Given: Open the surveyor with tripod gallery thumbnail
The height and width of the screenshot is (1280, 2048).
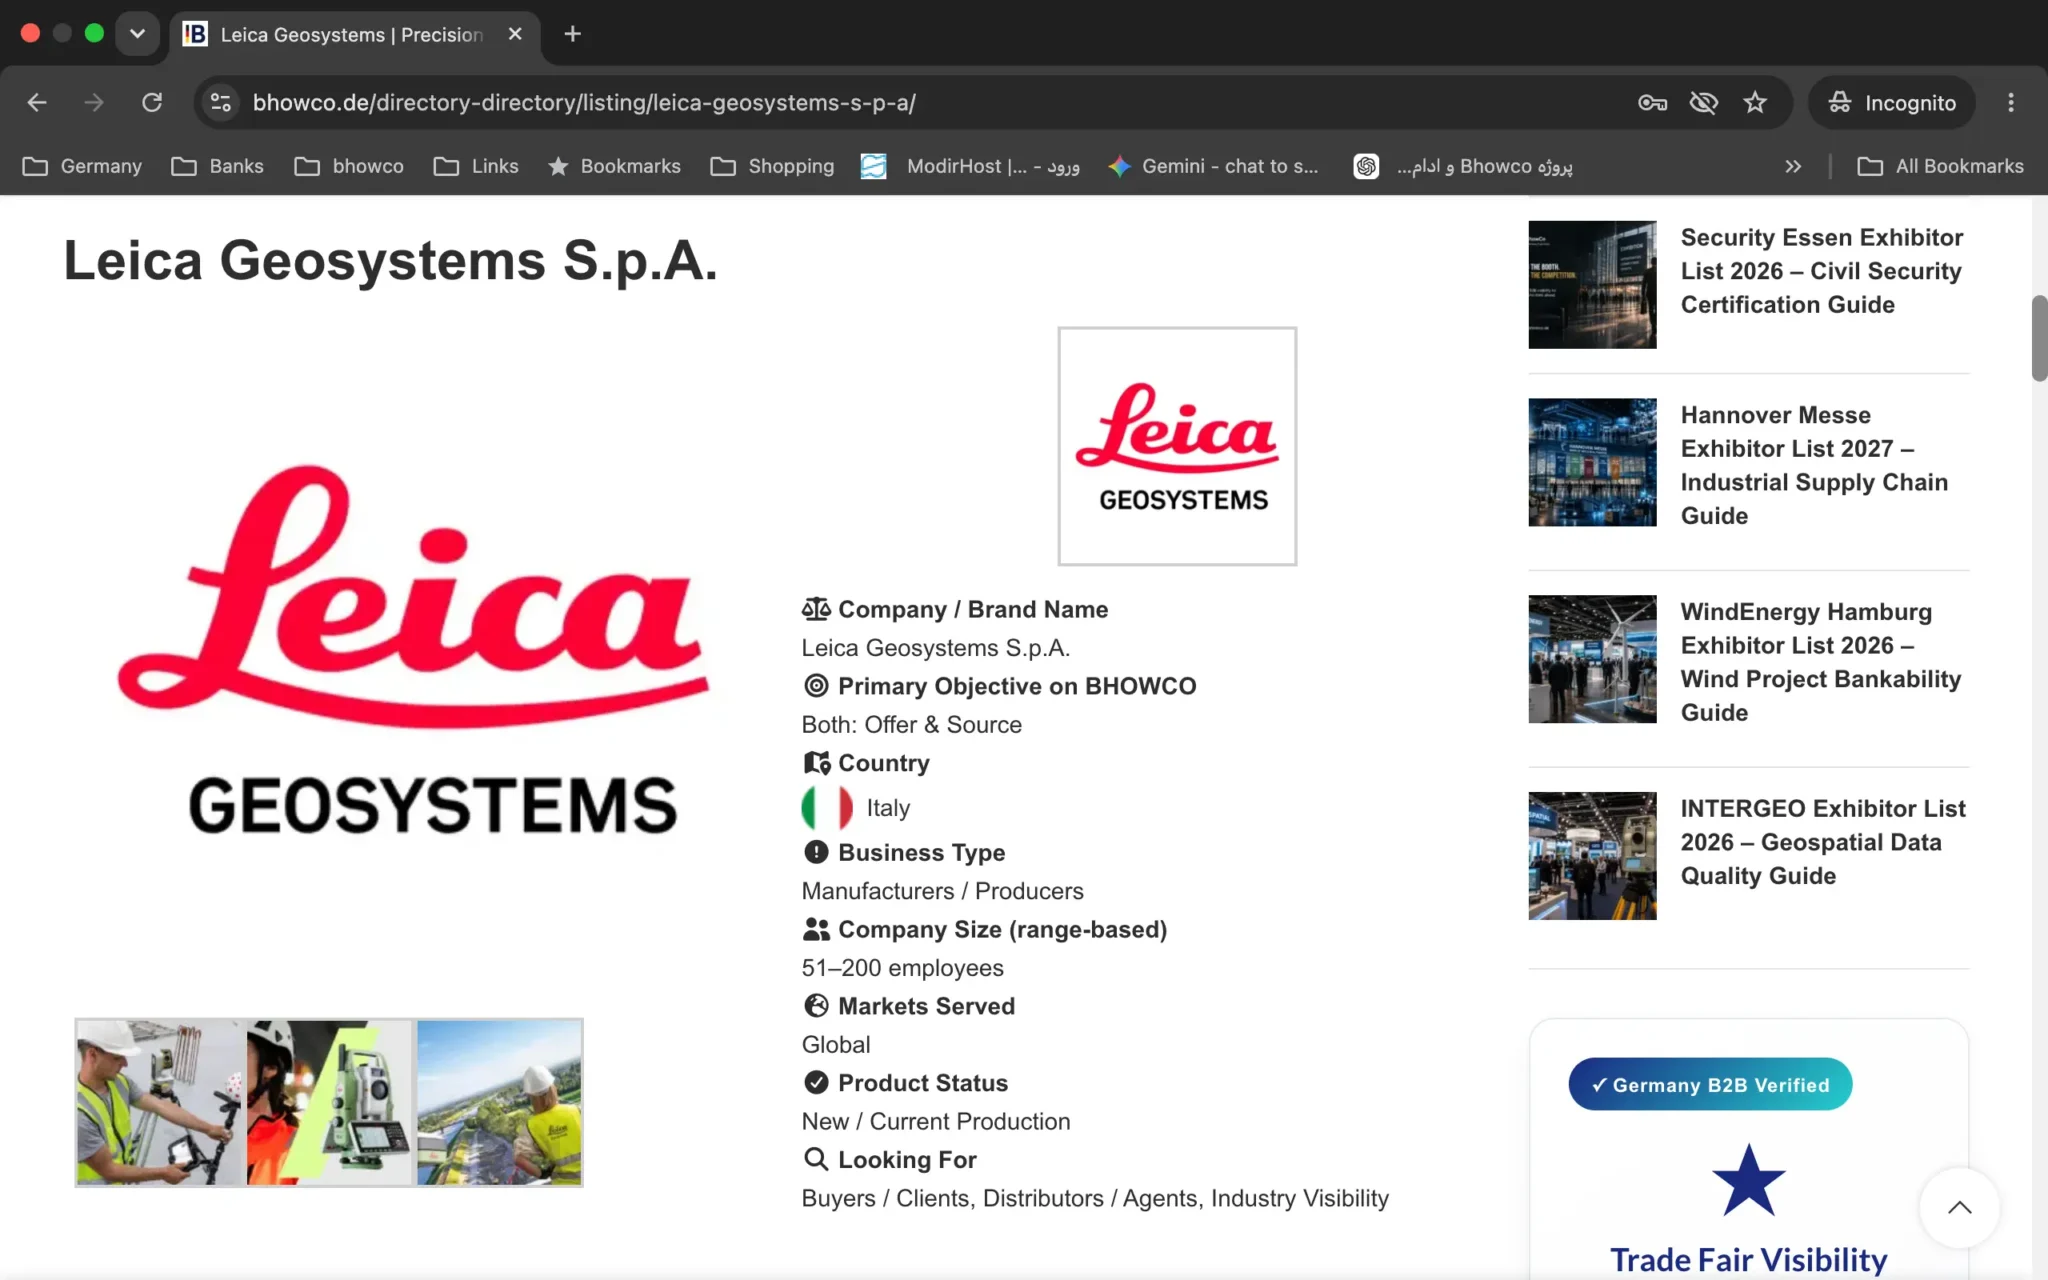Looking at the screenshot, I should coord(160,1102).
